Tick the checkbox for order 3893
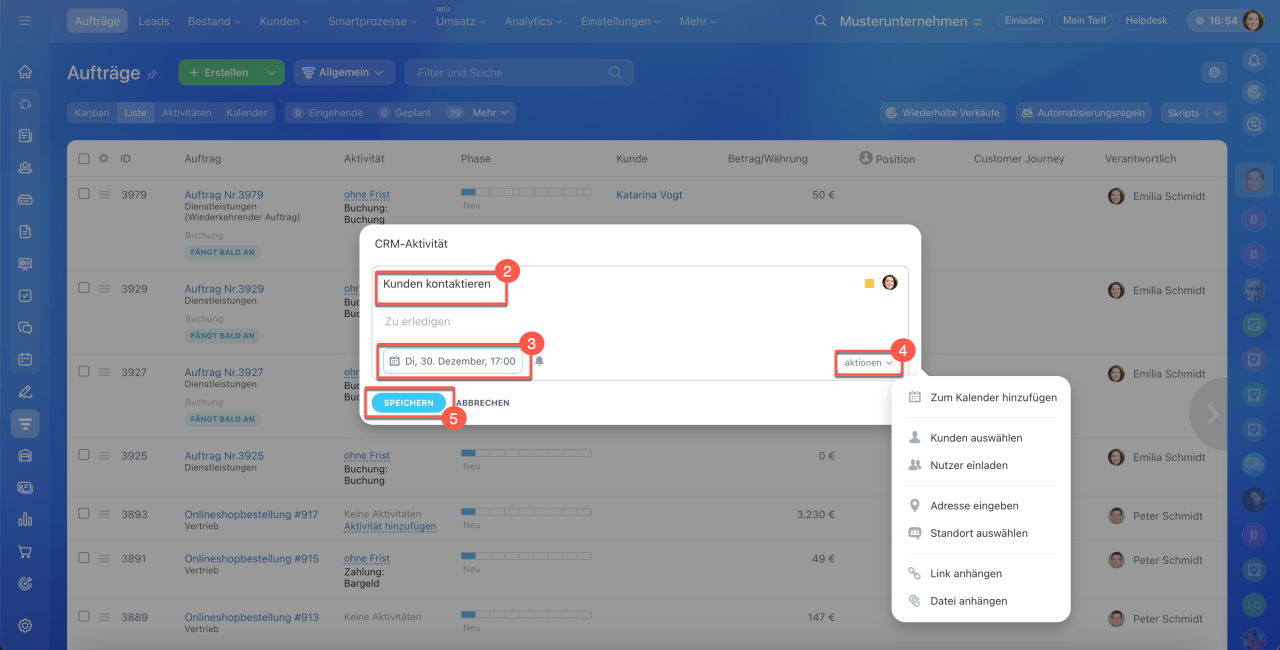 84,514
